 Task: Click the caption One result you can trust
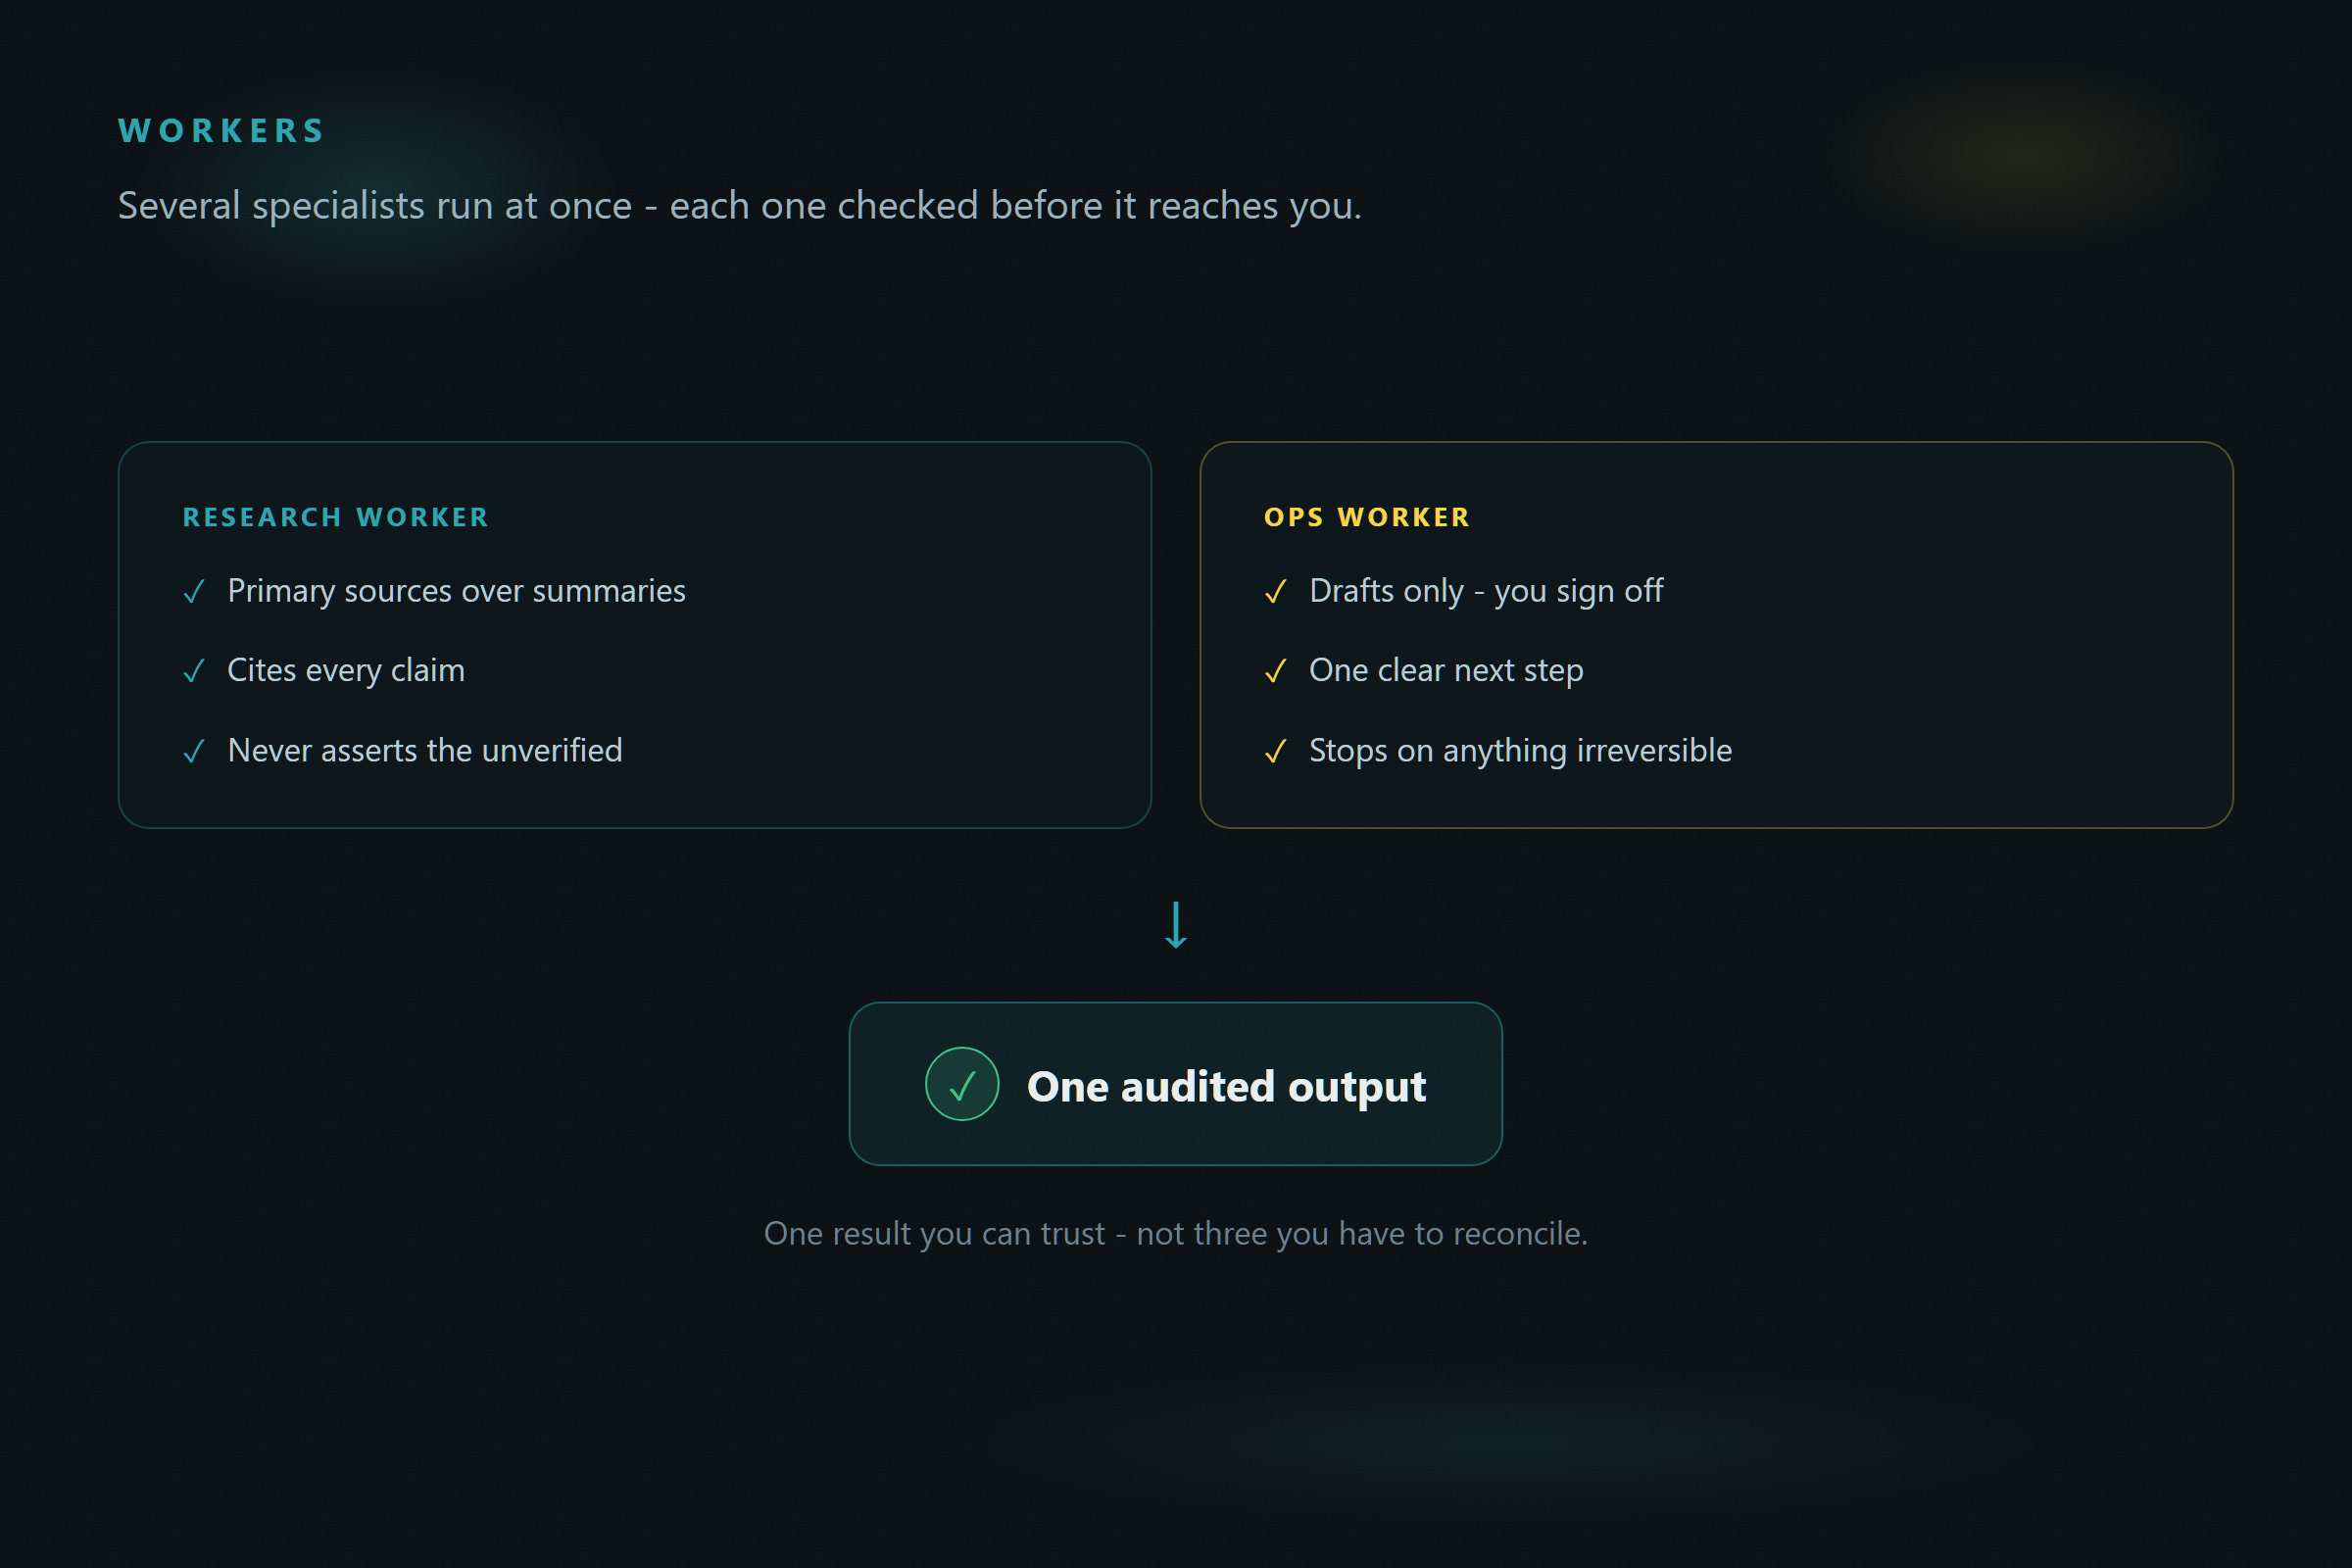[x=1176, y=1234]
